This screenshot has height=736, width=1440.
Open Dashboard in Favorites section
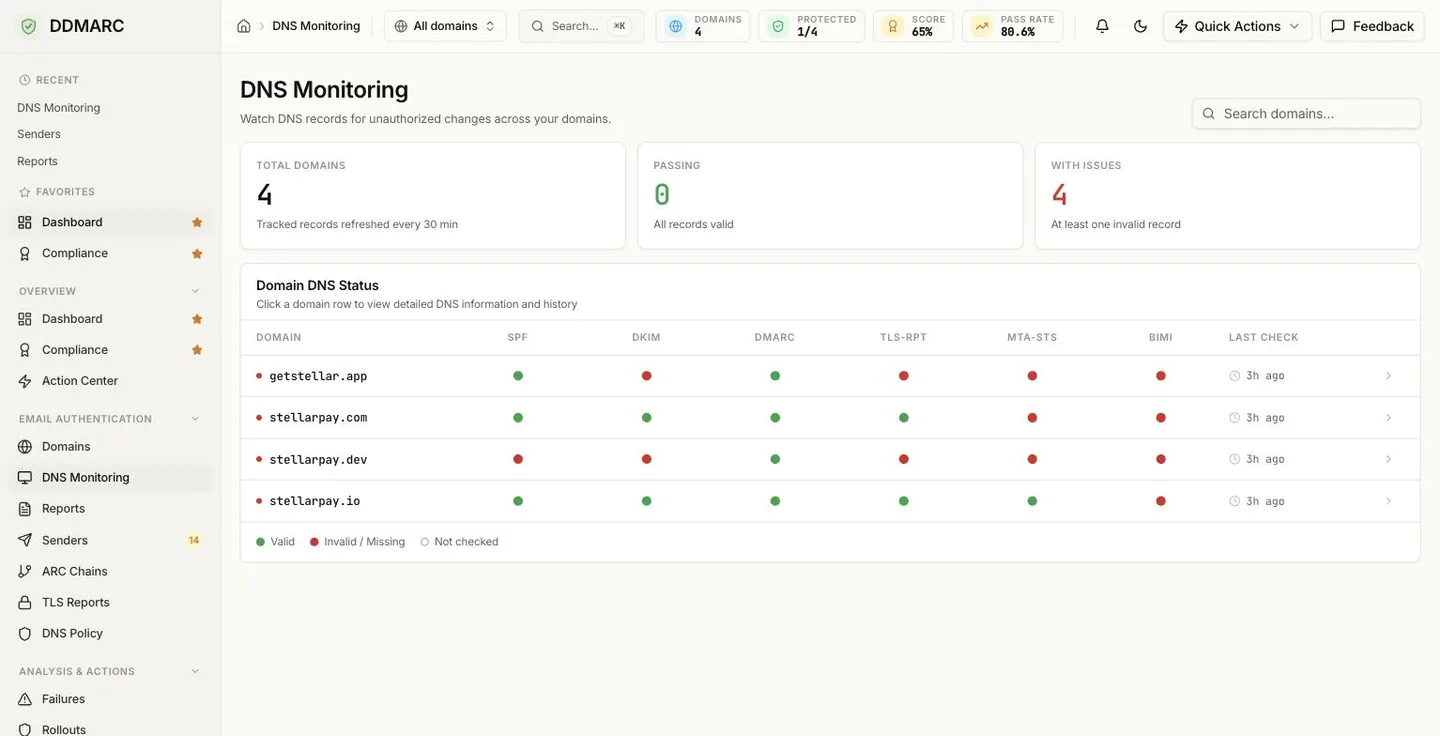pos(110,222)
